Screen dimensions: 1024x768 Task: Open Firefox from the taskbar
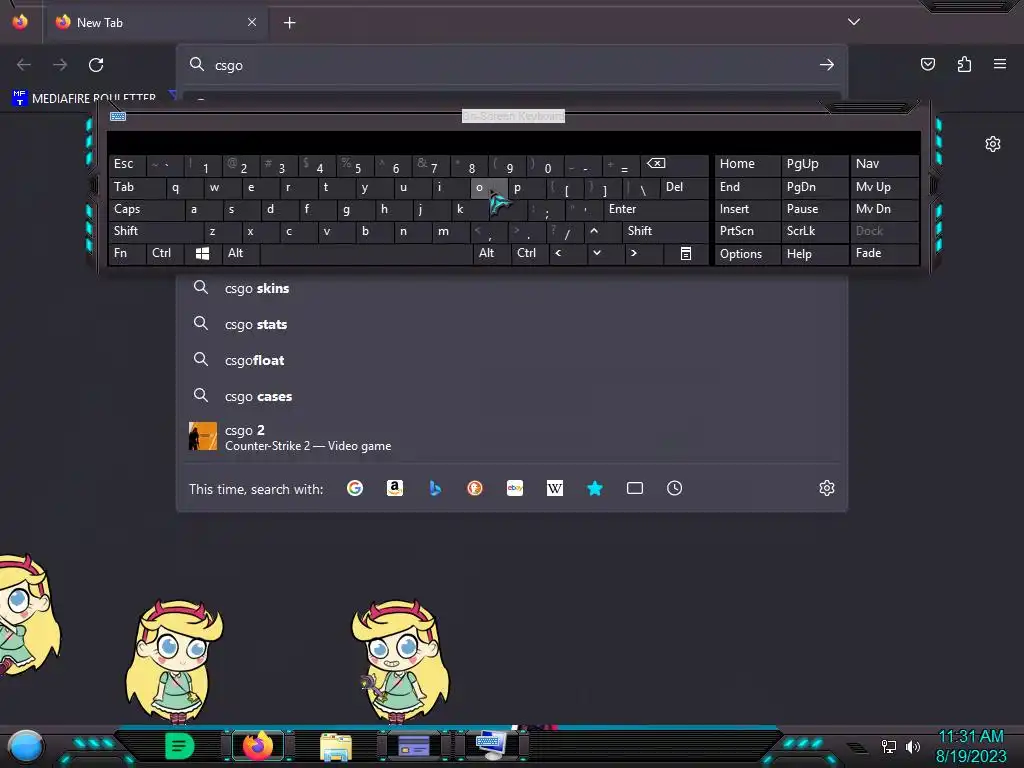258,746
